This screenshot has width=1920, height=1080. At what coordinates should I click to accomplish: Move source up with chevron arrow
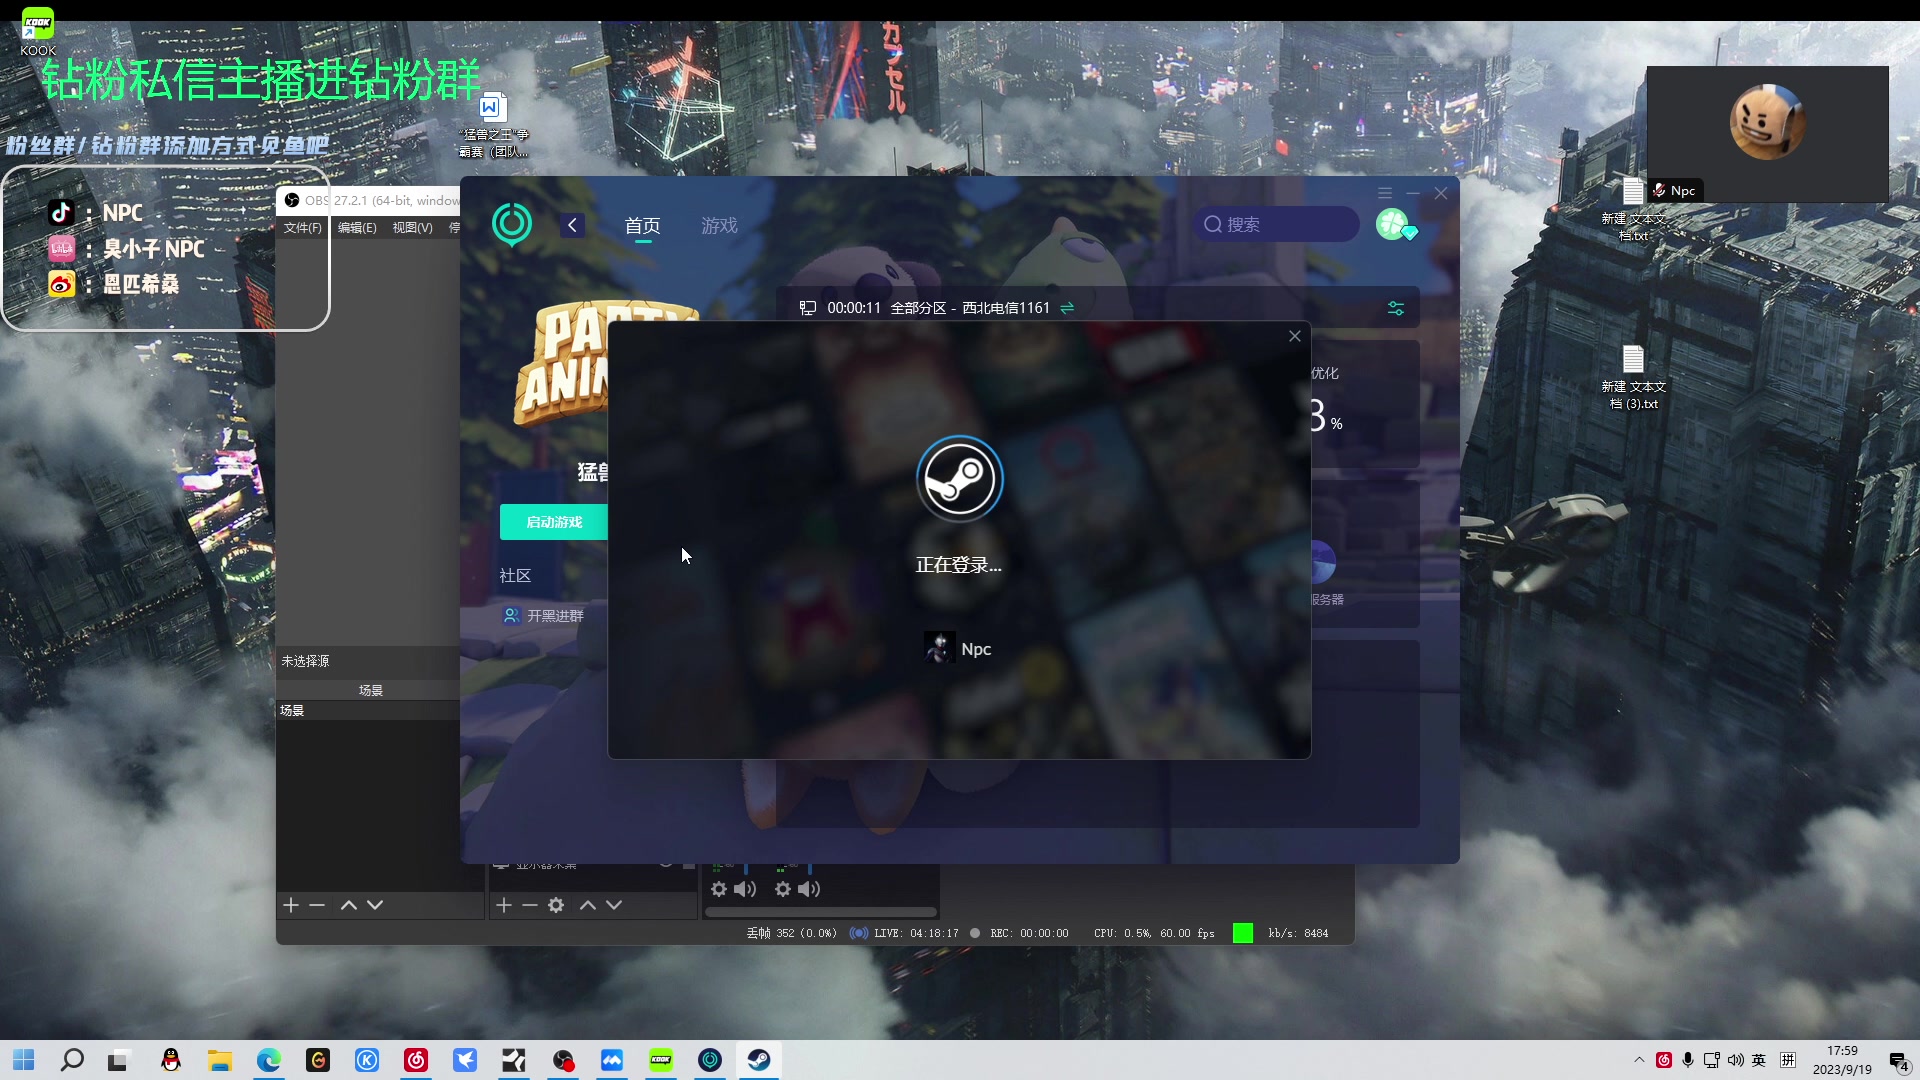(x=588, y=905)
